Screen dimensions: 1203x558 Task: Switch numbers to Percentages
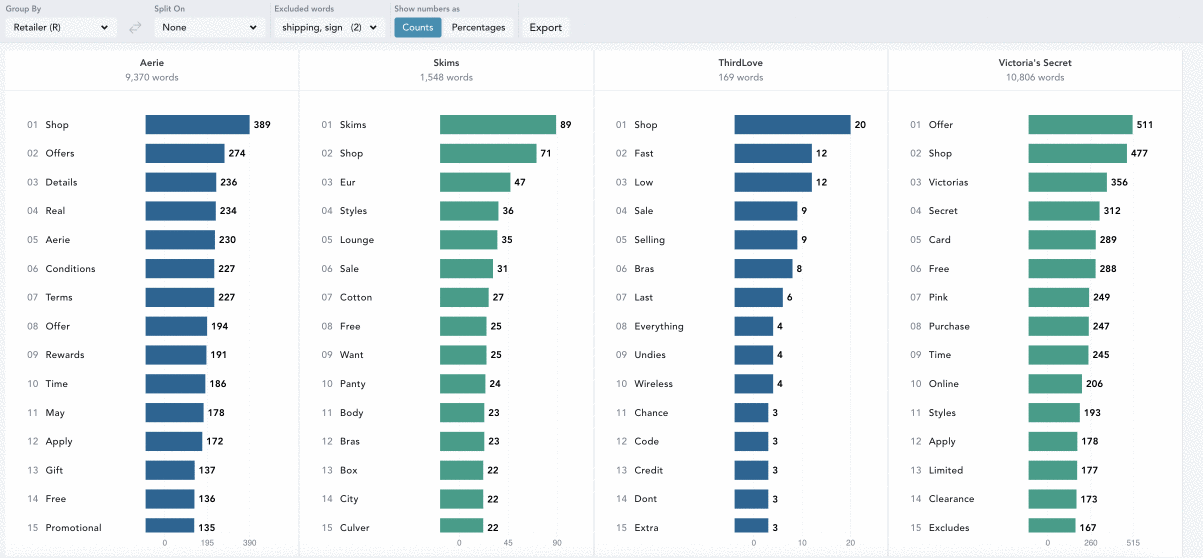point(479,27)
